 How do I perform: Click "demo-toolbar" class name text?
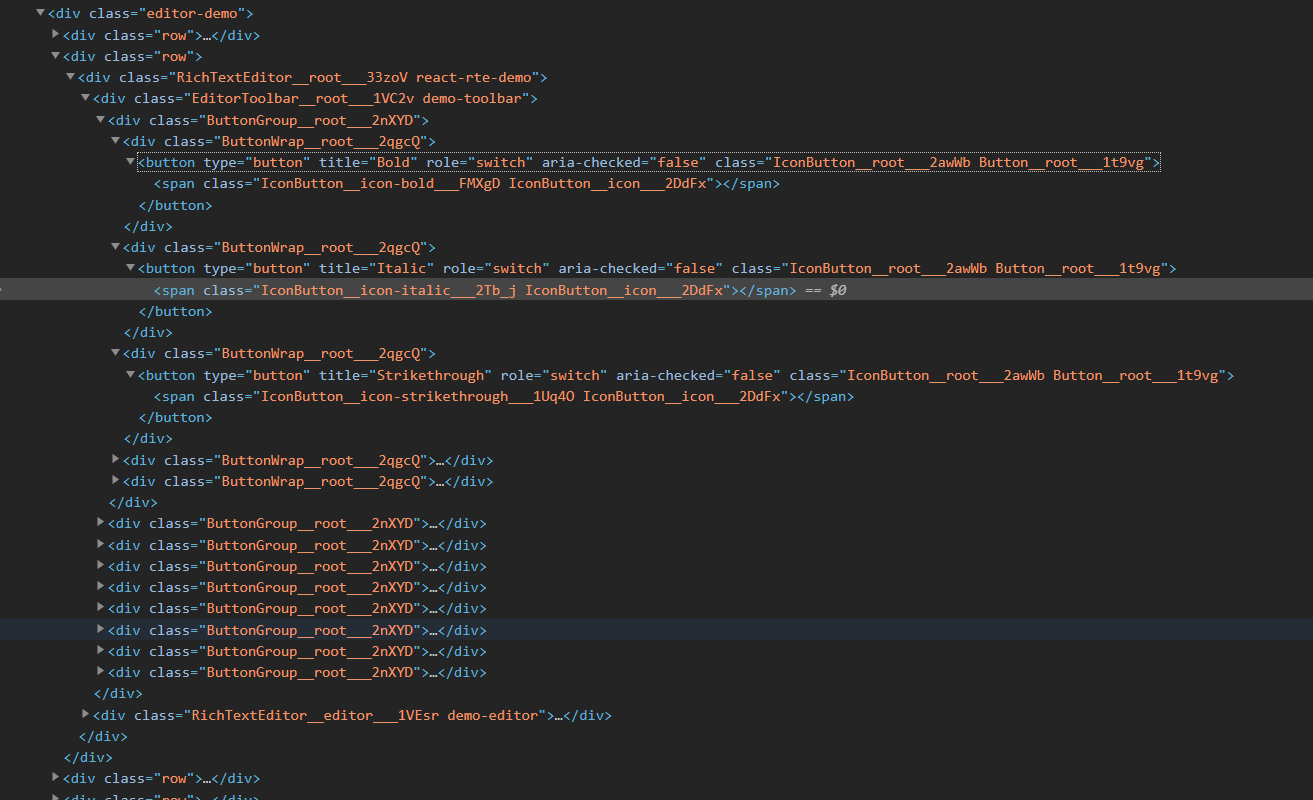[x=473, y=98]
